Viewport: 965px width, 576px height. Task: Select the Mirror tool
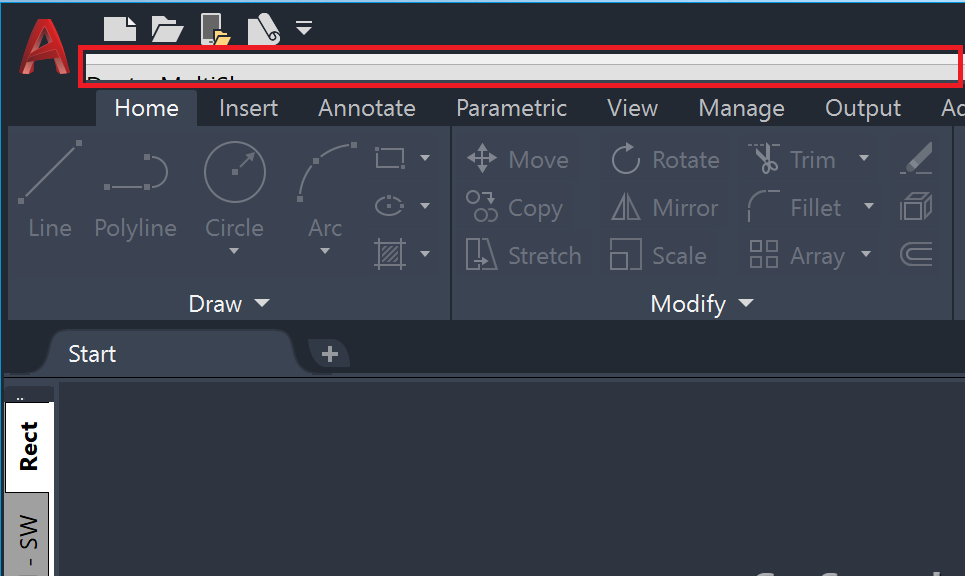pyautogui.click(x=665, y=207)
